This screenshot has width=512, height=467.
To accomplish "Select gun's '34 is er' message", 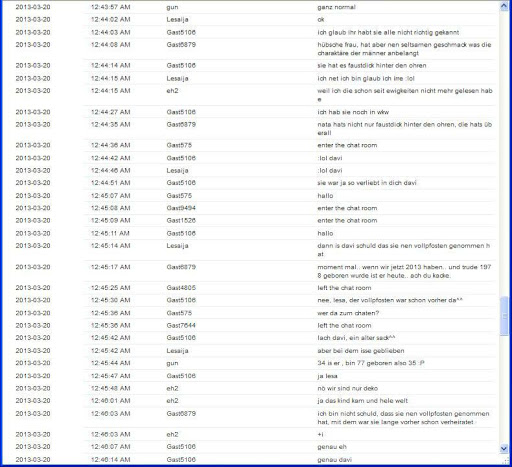I will [371, 363].
